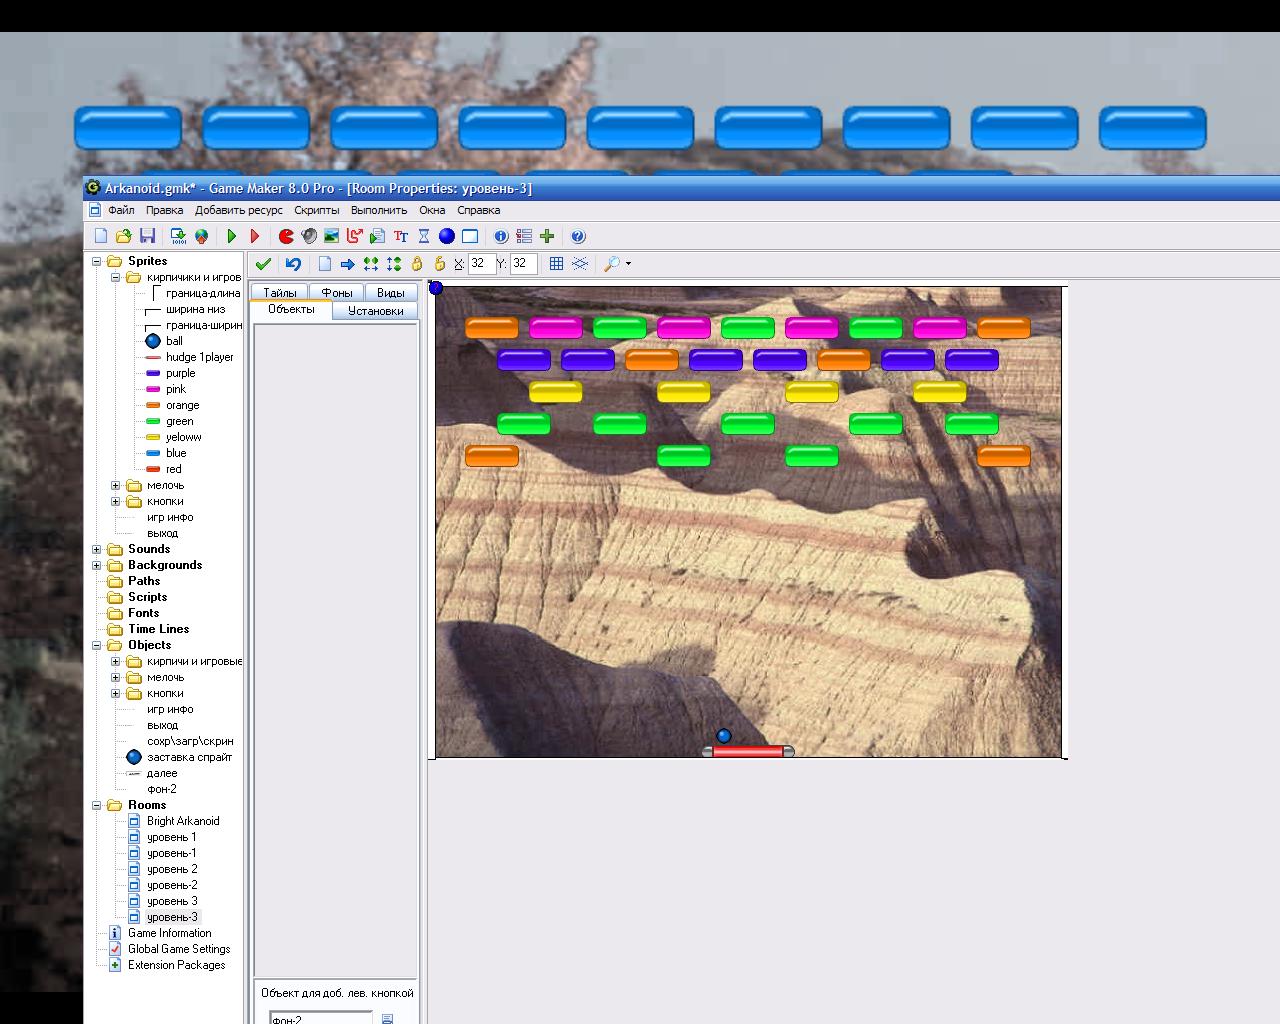Image resolution: width=1280 pixels, height=1024 pixels.
Task: Create a new font resource, TT icon
Action: [401, 236]
